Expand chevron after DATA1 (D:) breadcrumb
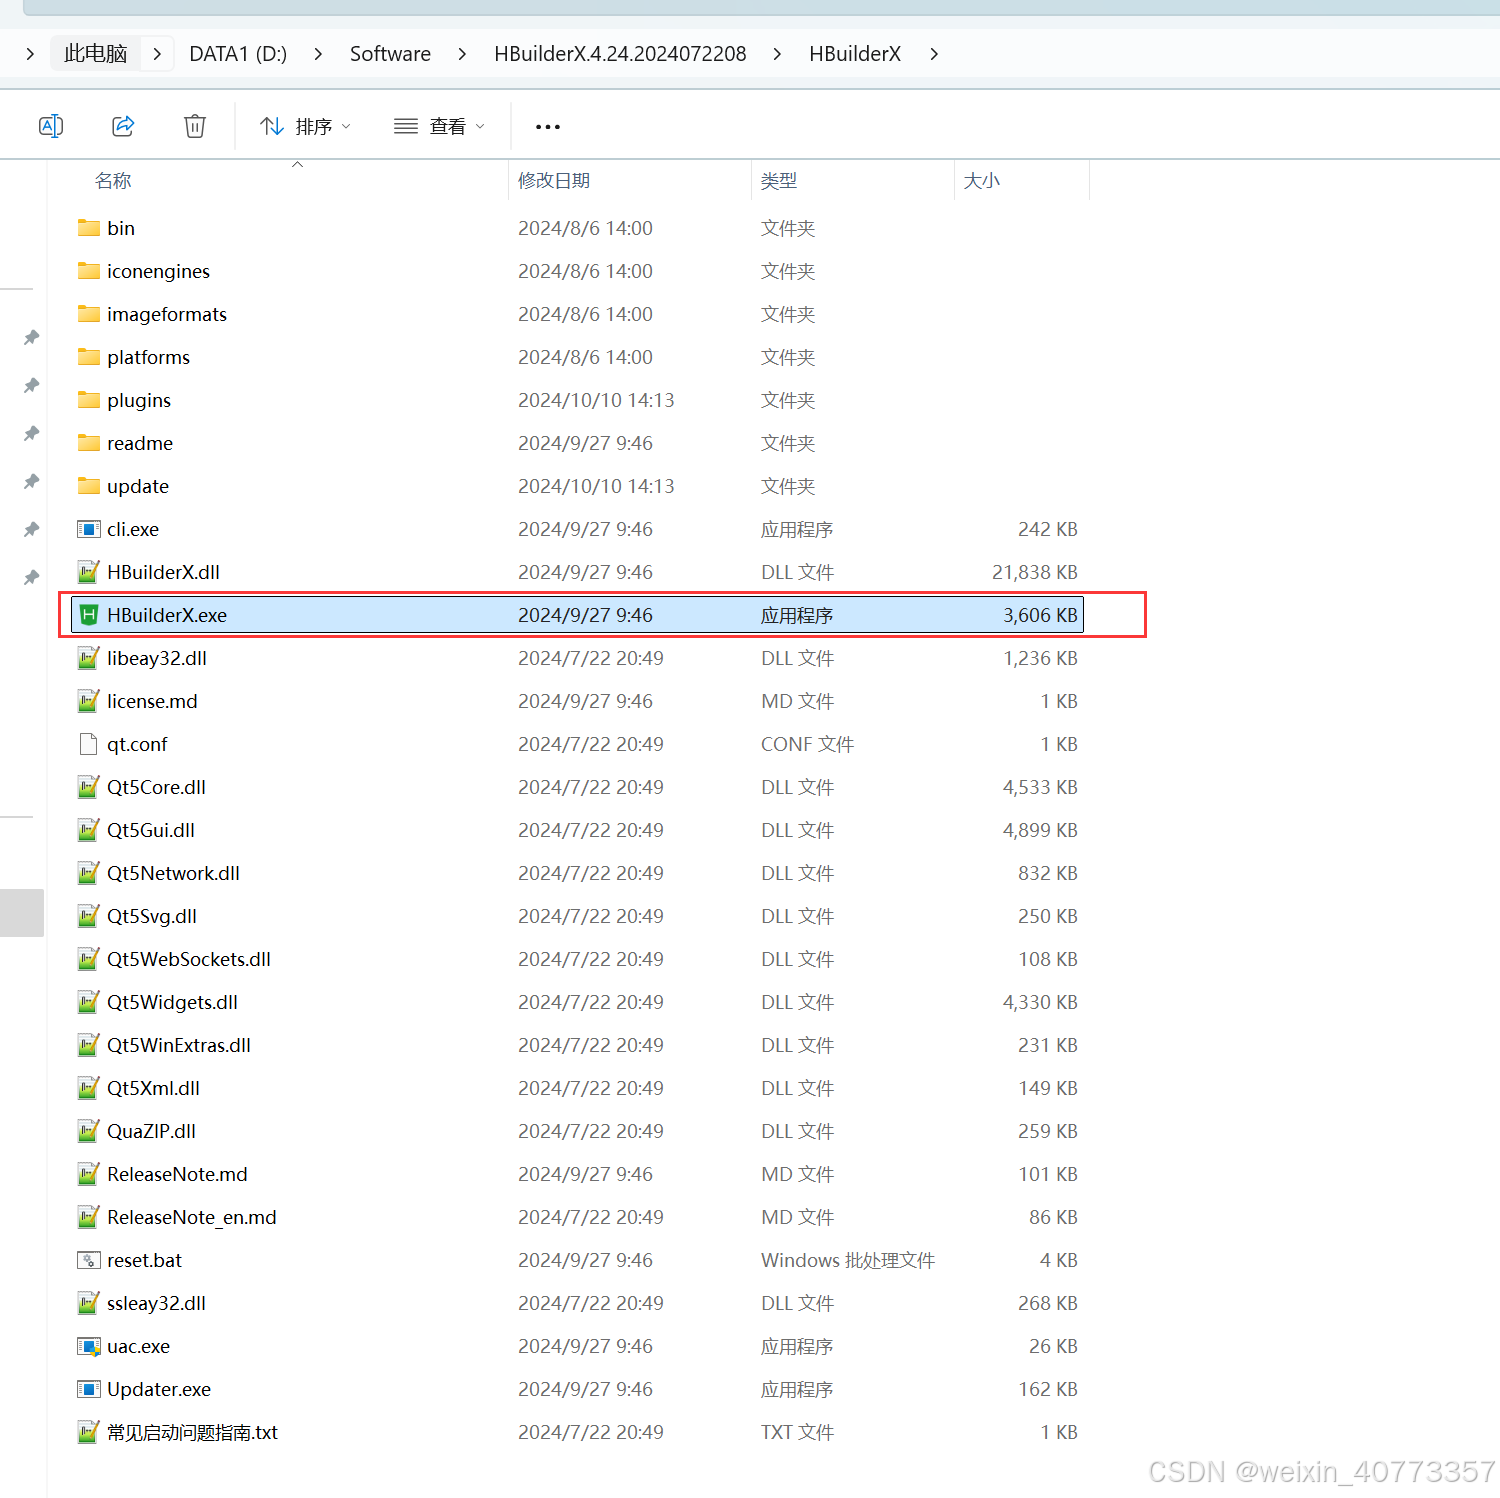The width and height of the screenshot is (1500, 1498). coord(318,54)
